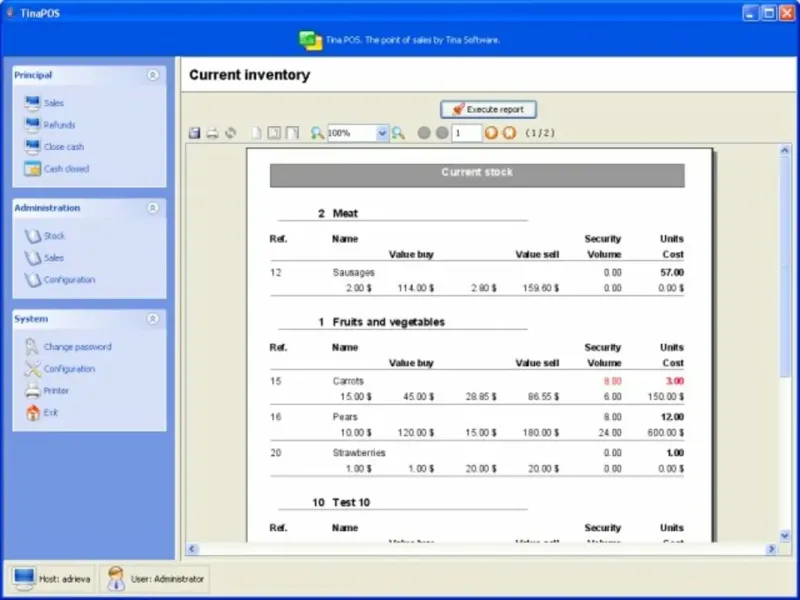The image size is (800, 600).
Task: Open Printer in the System panel
Action: pos(56,391)
